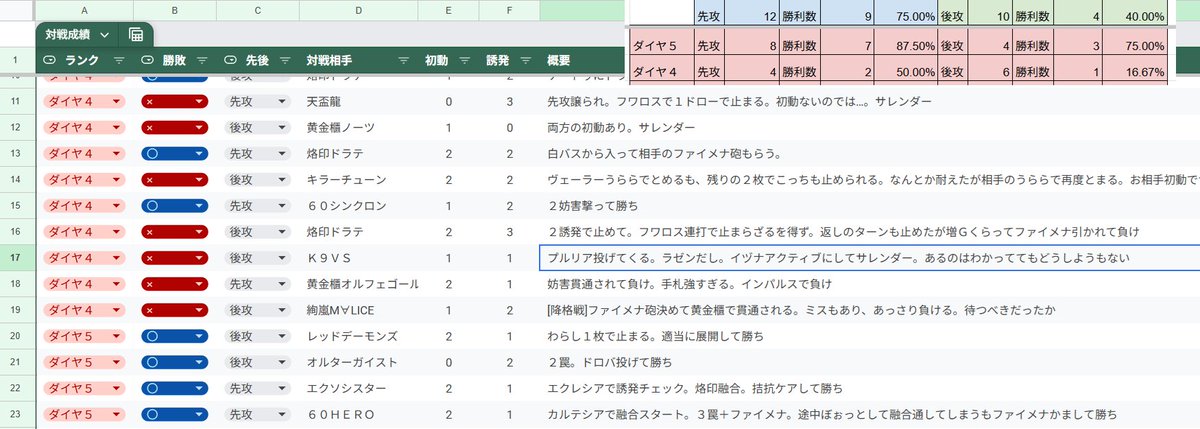Open the ダイヤ4 rank dropdown in row 11
Image resolution: width=1200 pixels, height=429 pixels.
[83, 101]
